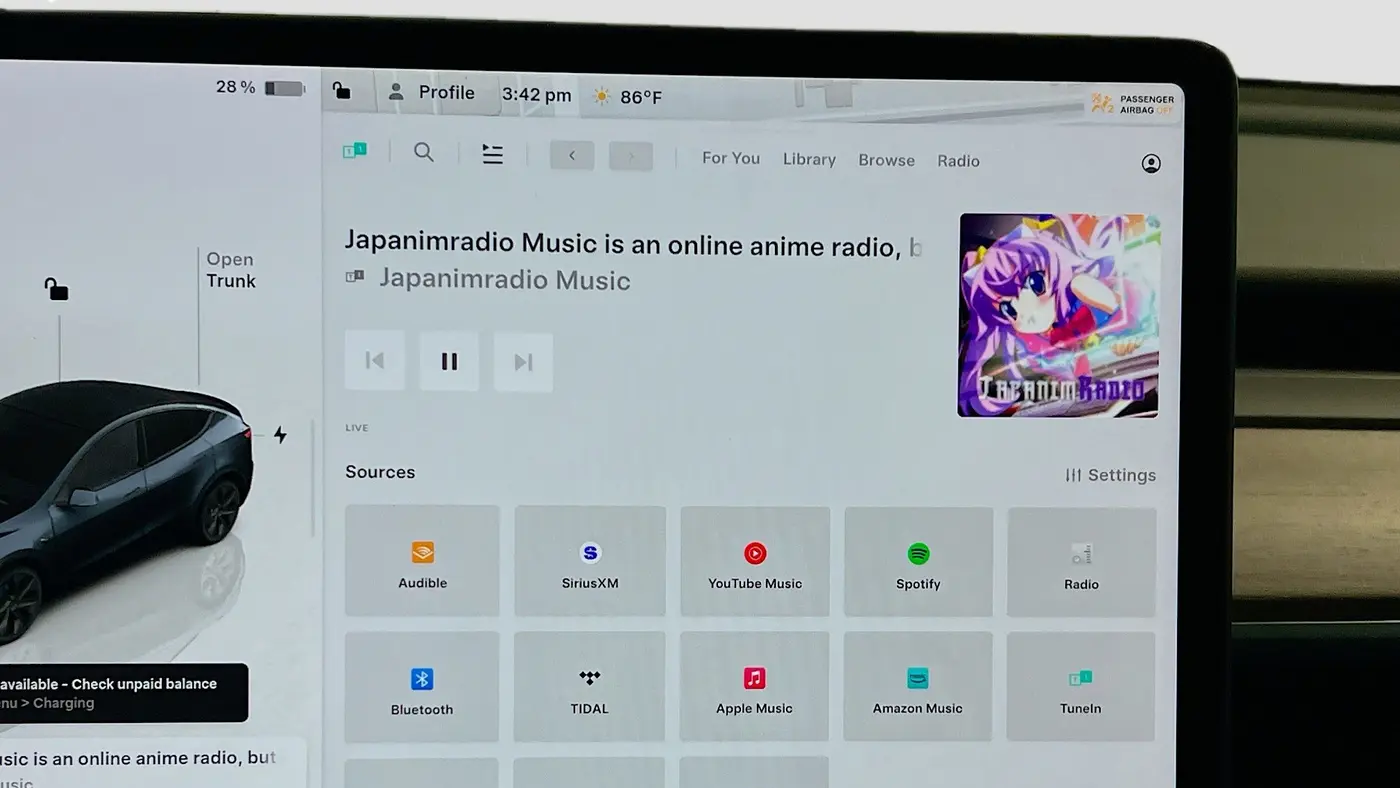Select Audible as the audio source
This screenshot has height=788, width=1400.
point(422,561)
